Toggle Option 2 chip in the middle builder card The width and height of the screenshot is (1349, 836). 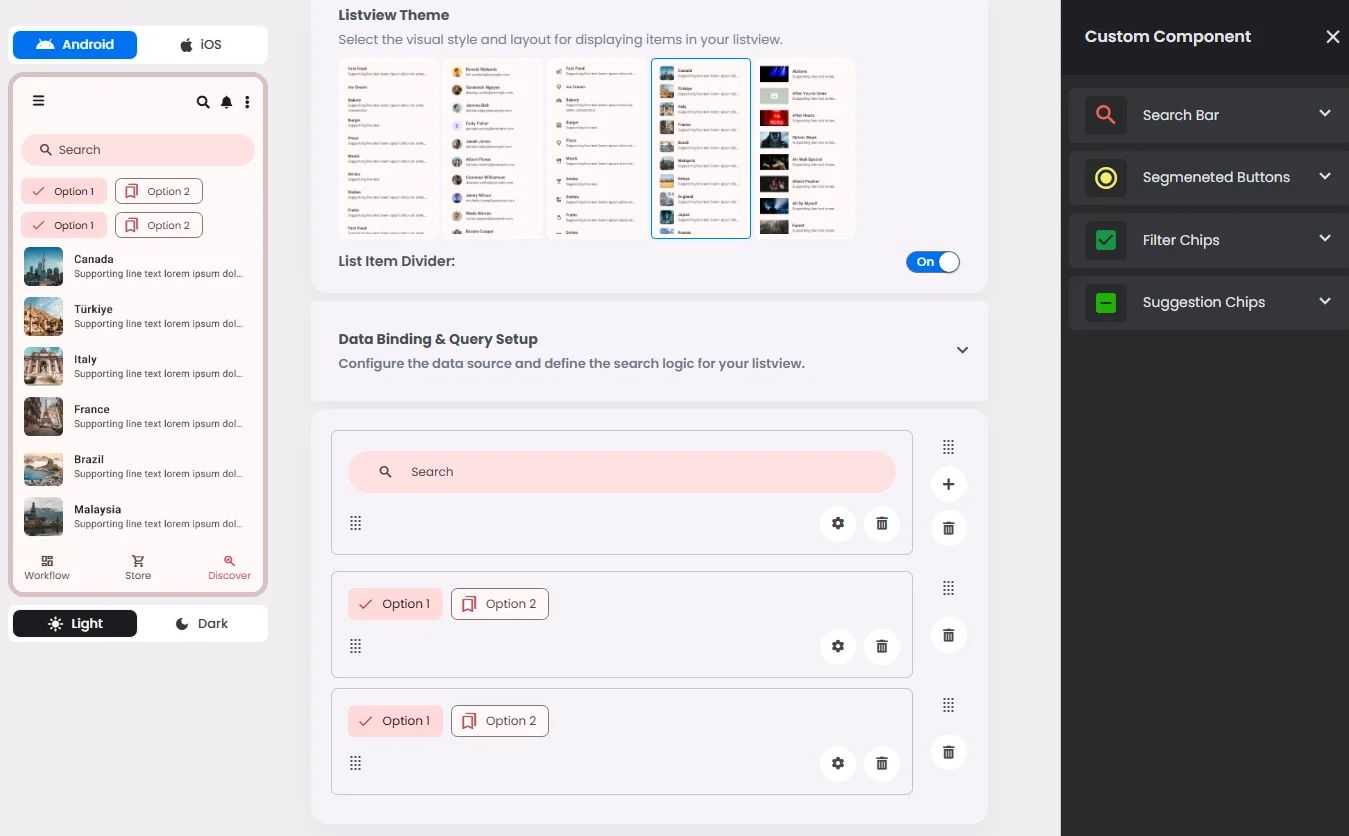[500, 604]
